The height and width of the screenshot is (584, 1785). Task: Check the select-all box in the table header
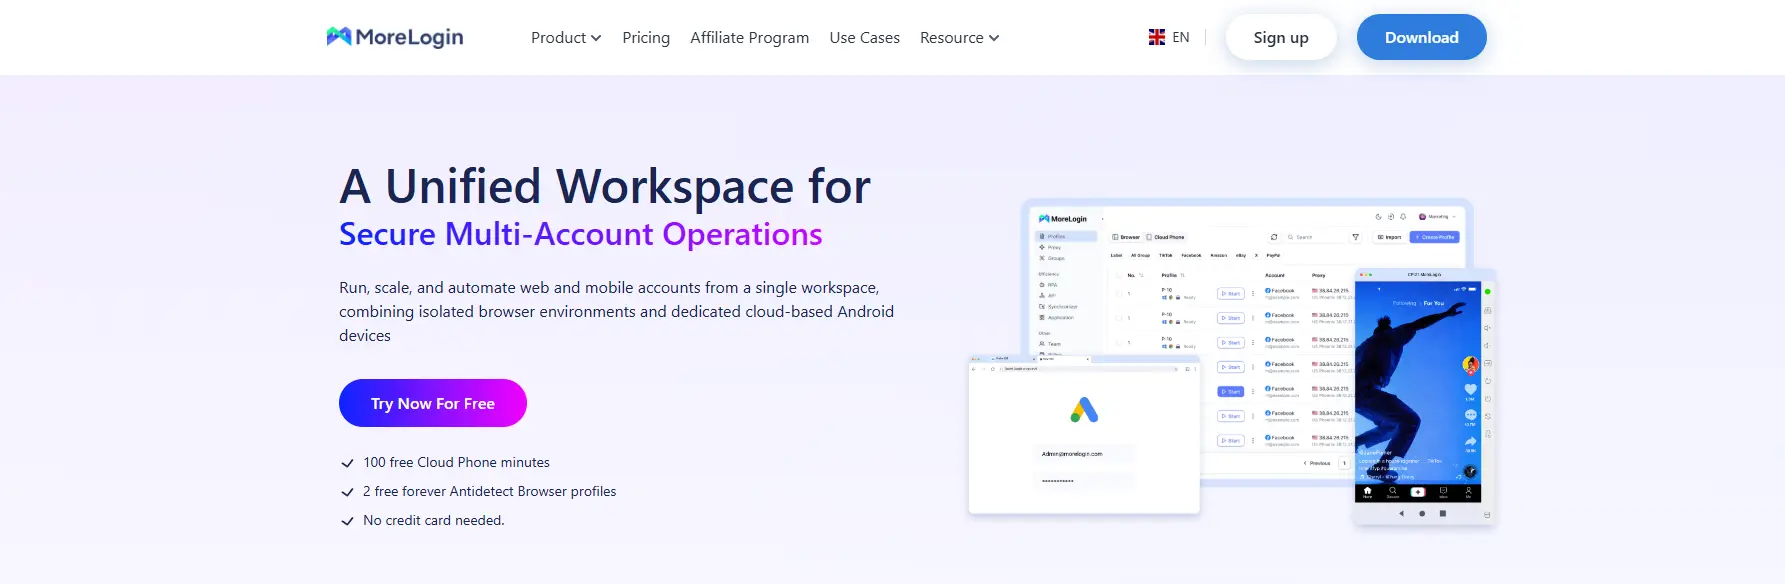pos(1119,275)
